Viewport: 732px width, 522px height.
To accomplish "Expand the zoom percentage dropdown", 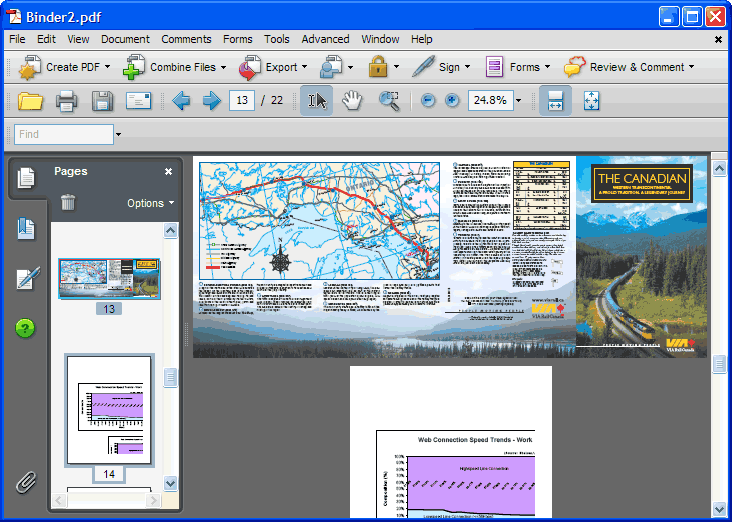I will 518,101.
